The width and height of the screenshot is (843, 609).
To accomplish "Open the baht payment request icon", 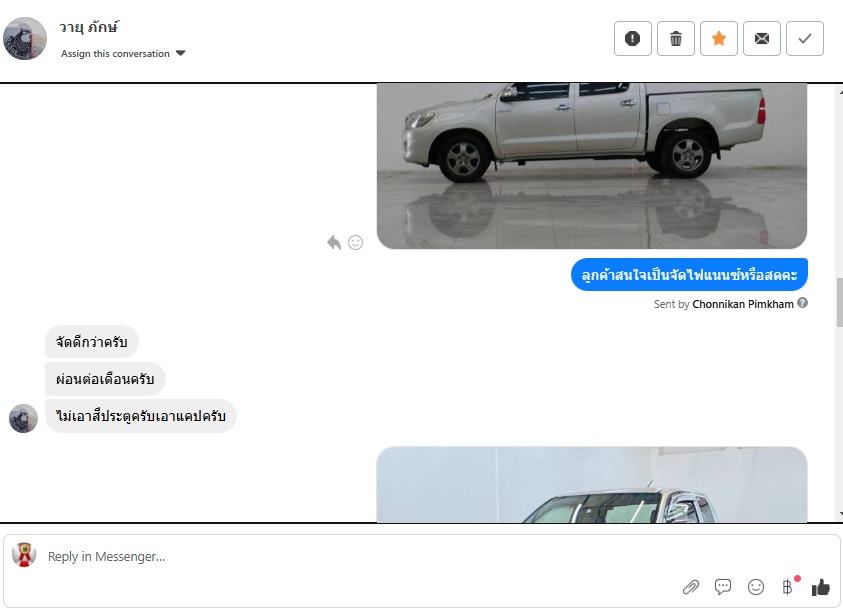I will [x=789, y=586].
